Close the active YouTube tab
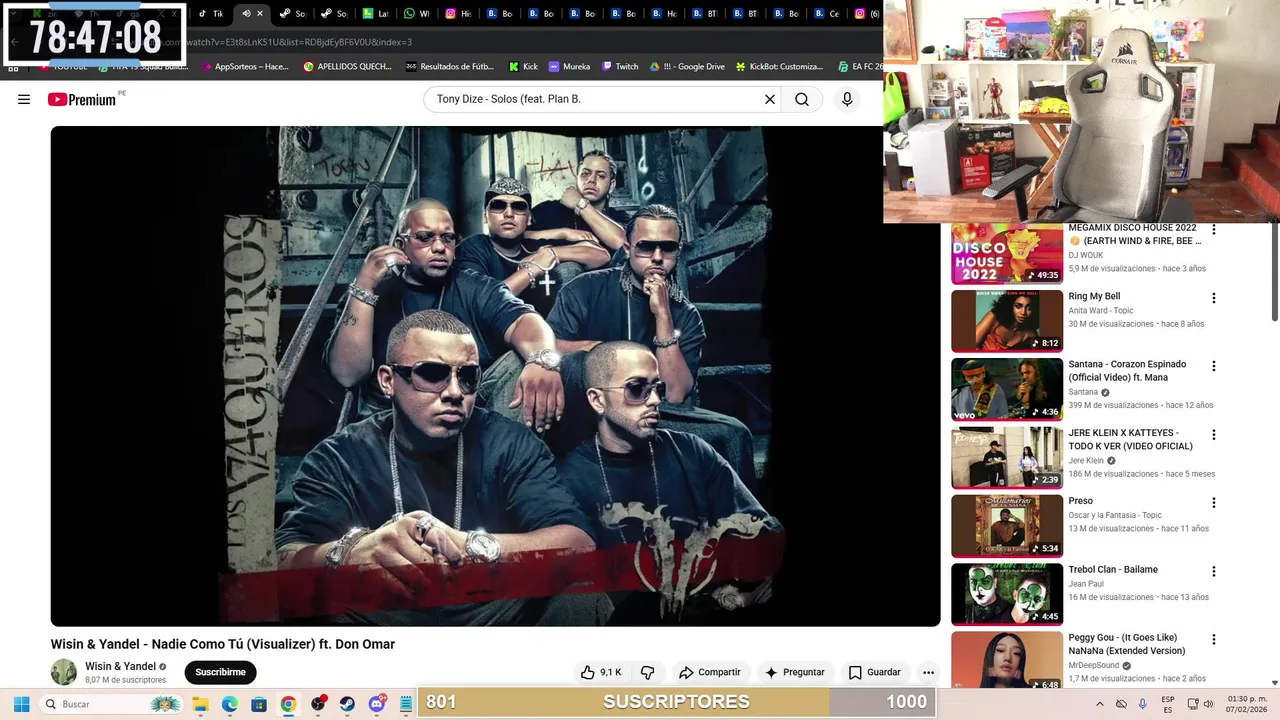Screen dimensions: 1280x720 (260, 13)
